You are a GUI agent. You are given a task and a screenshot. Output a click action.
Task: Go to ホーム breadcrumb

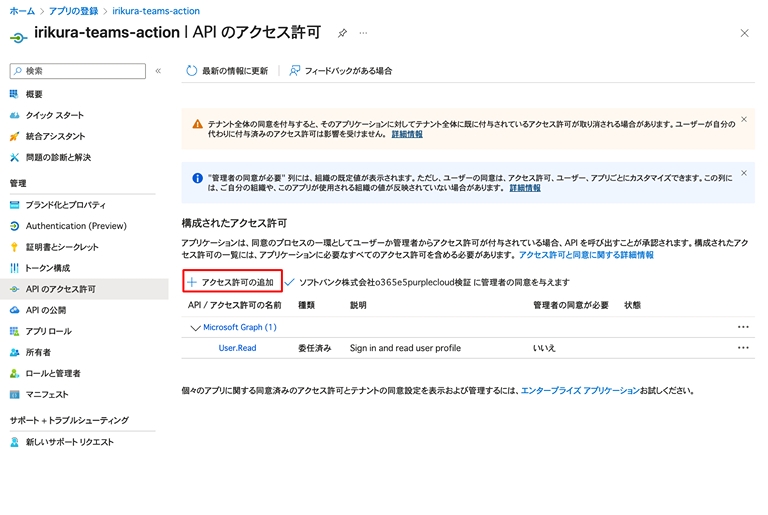coord(22,11)
